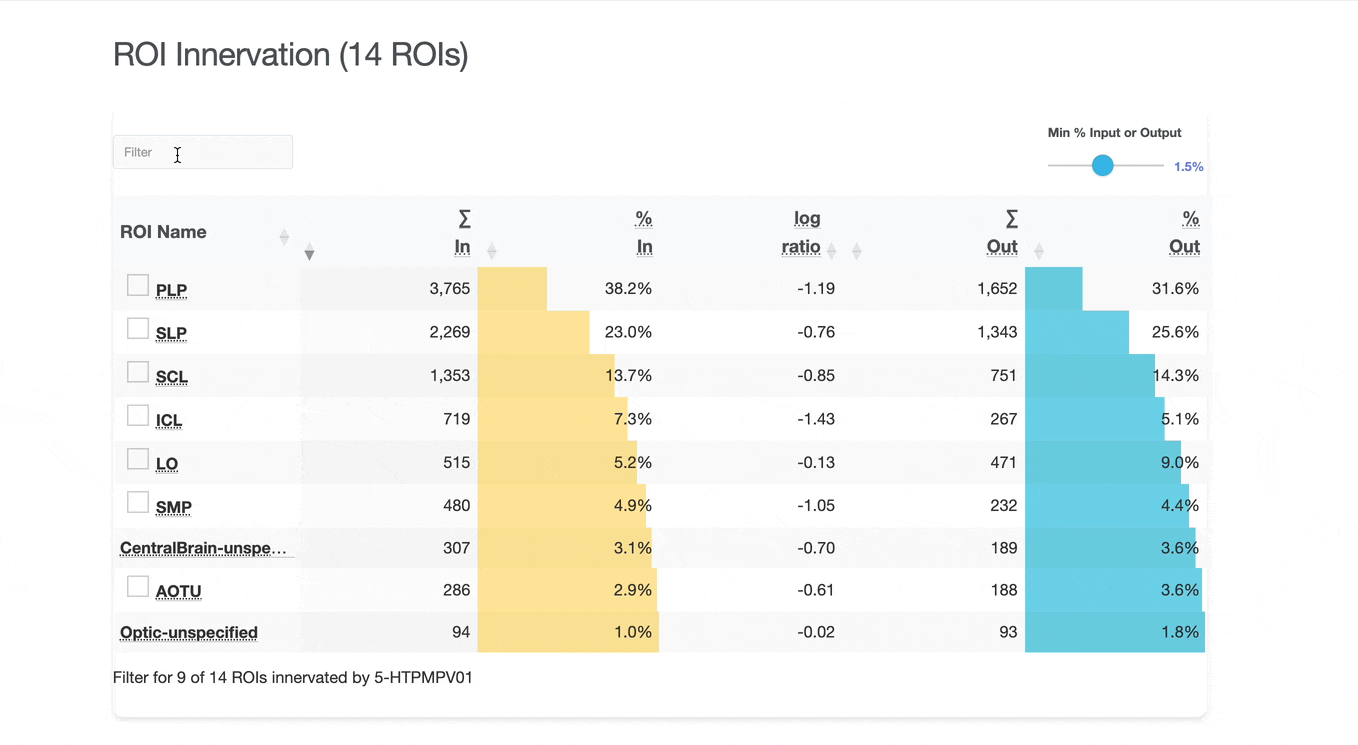
Task: Enable the SCL row checkbox
Action: 138,373
